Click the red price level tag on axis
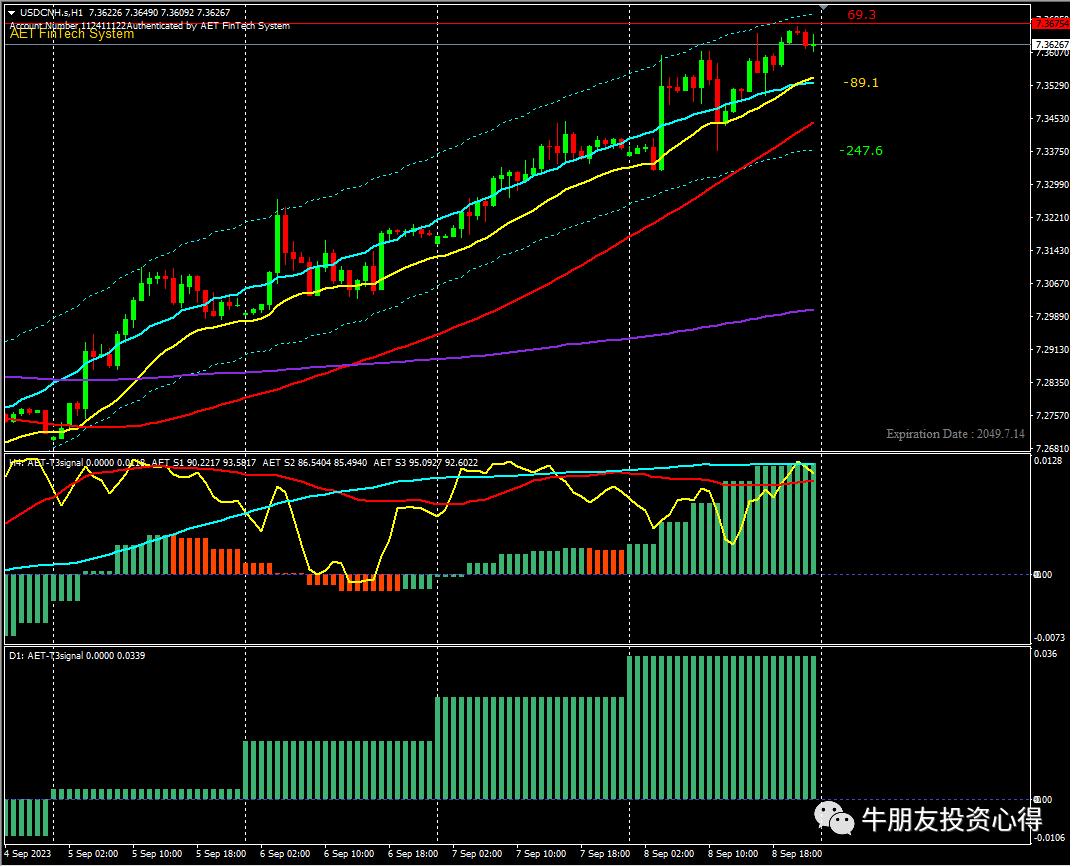Viewport: 1078px width, 867px height. tap(1051, 22)
